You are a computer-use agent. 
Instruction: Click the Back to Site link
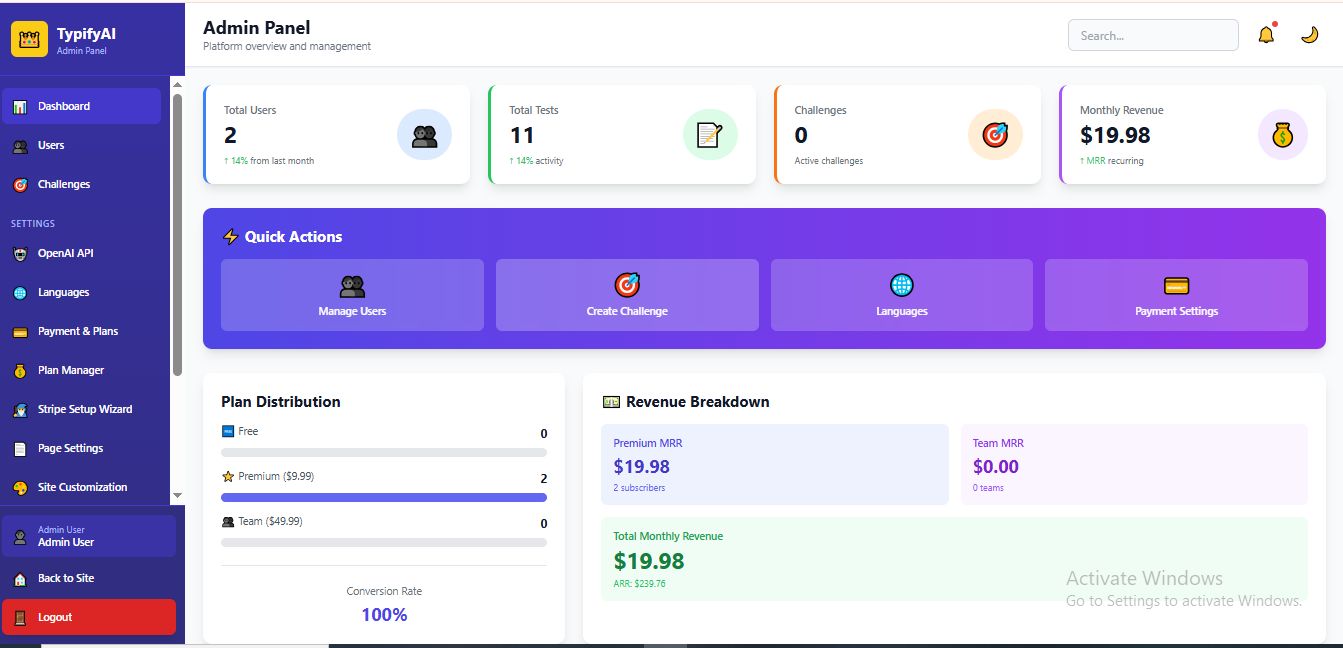click(x=66, y=578)
